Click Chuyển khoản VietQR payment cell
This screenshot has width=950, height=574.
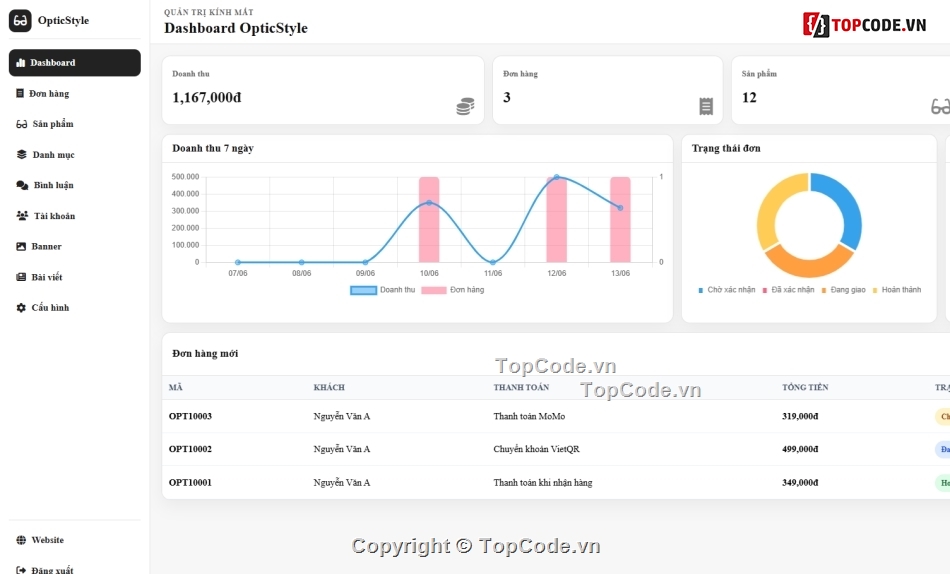coord(536,449)
